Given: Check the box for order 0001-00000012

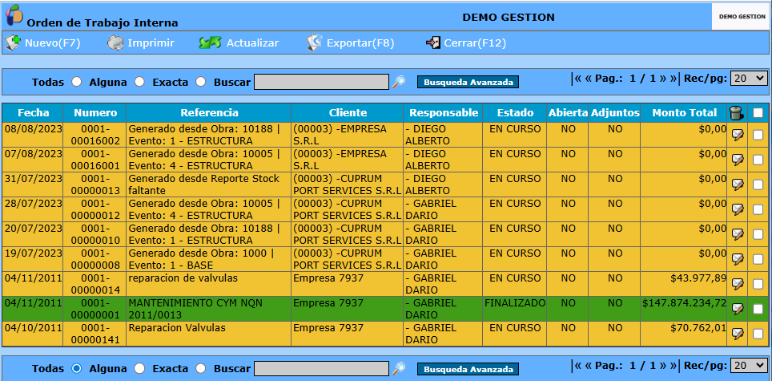Looking at the screenshot, I should point(758,209).
